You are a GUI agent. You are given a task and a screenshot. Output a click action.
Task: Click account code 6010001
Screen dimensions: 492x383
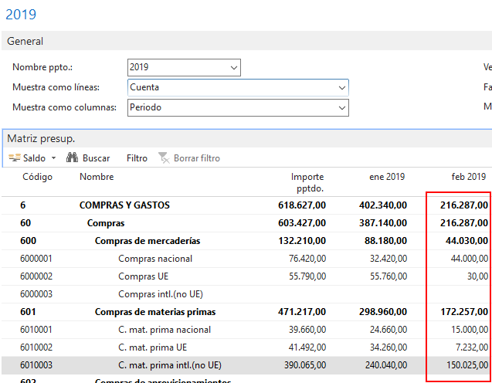[x=36, y=330]
